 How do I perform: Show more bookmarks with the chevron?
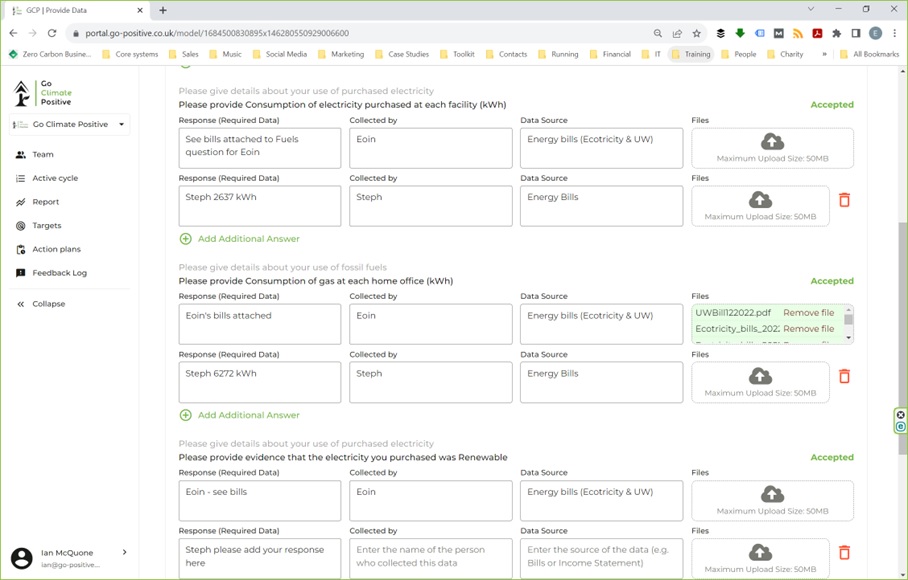tap(824, 54)
